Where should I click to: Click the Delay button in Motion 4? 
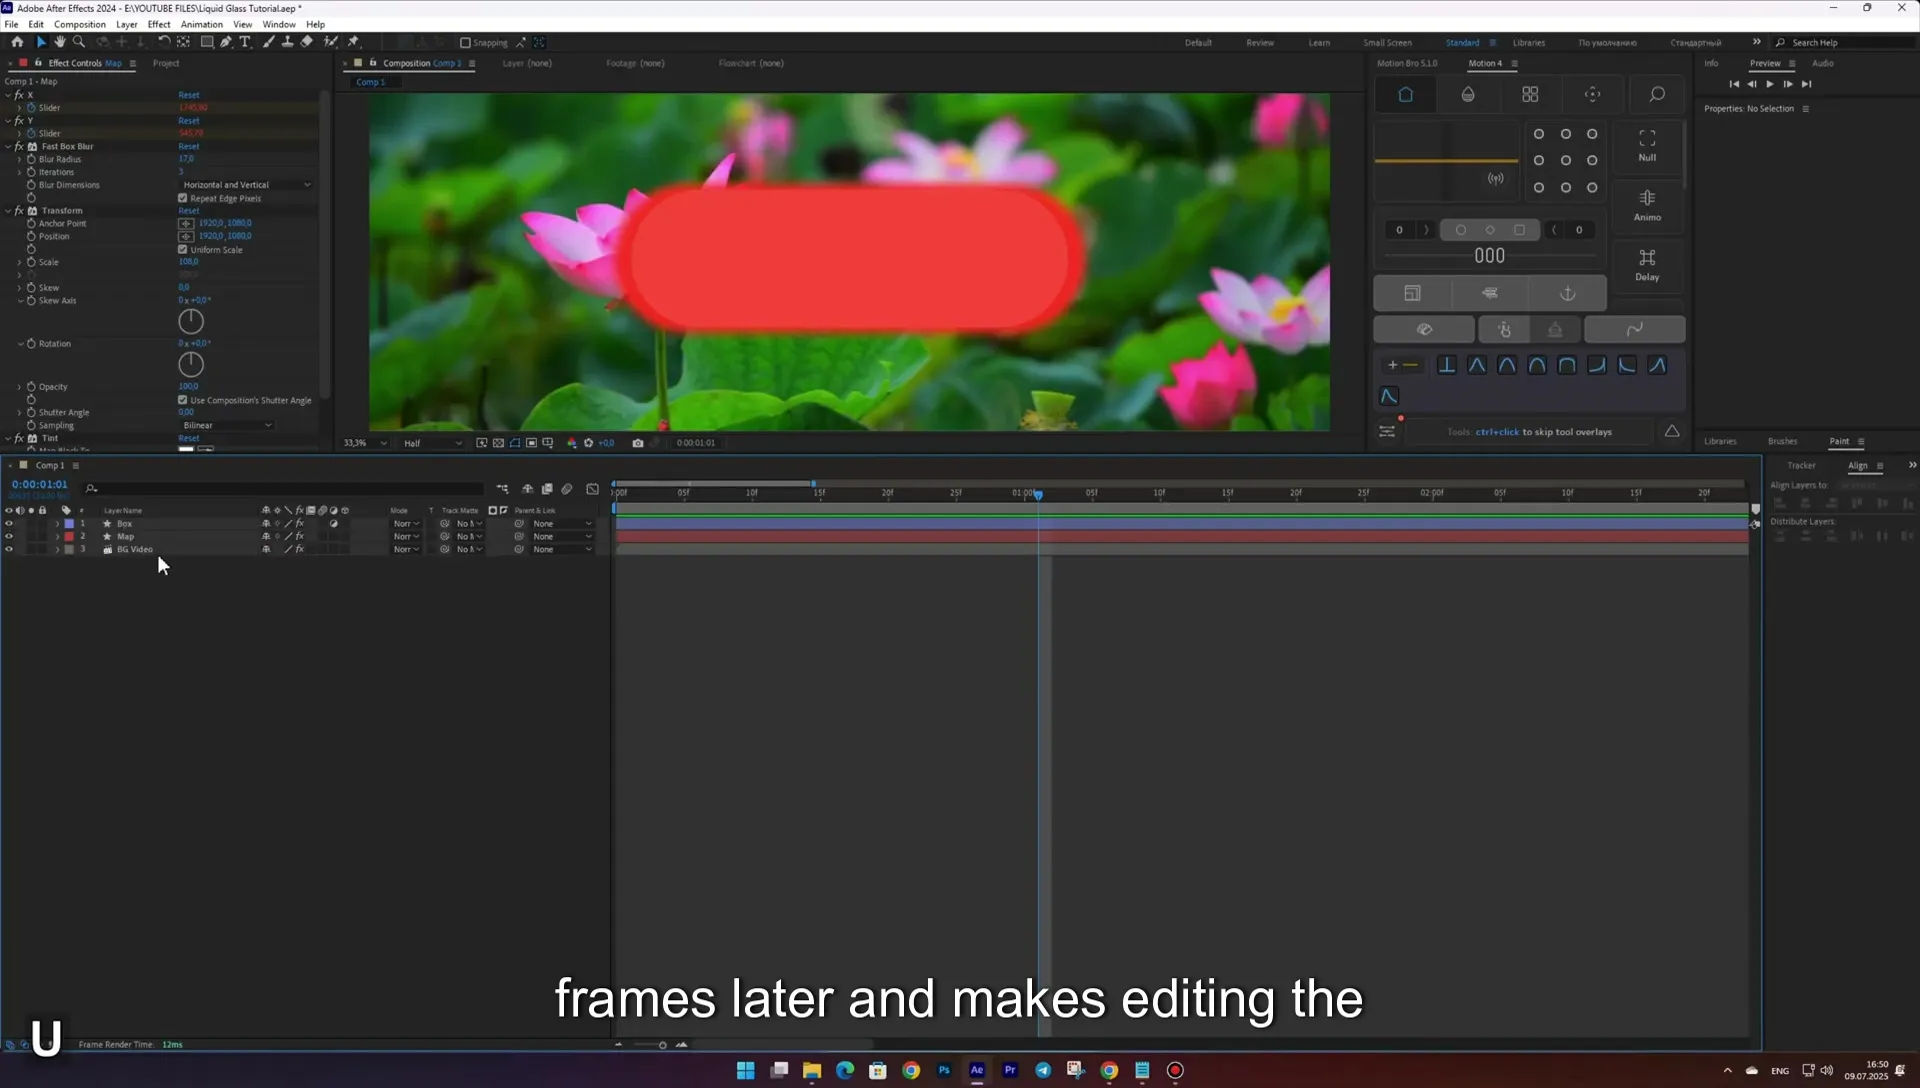(1647, 265)
